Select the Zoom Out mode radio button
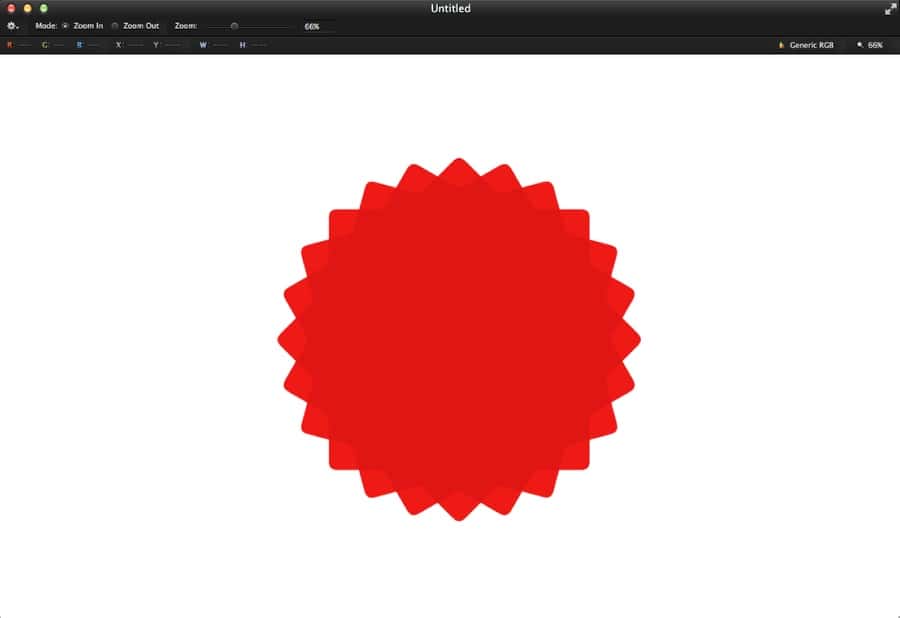 [x=115, y=26]
